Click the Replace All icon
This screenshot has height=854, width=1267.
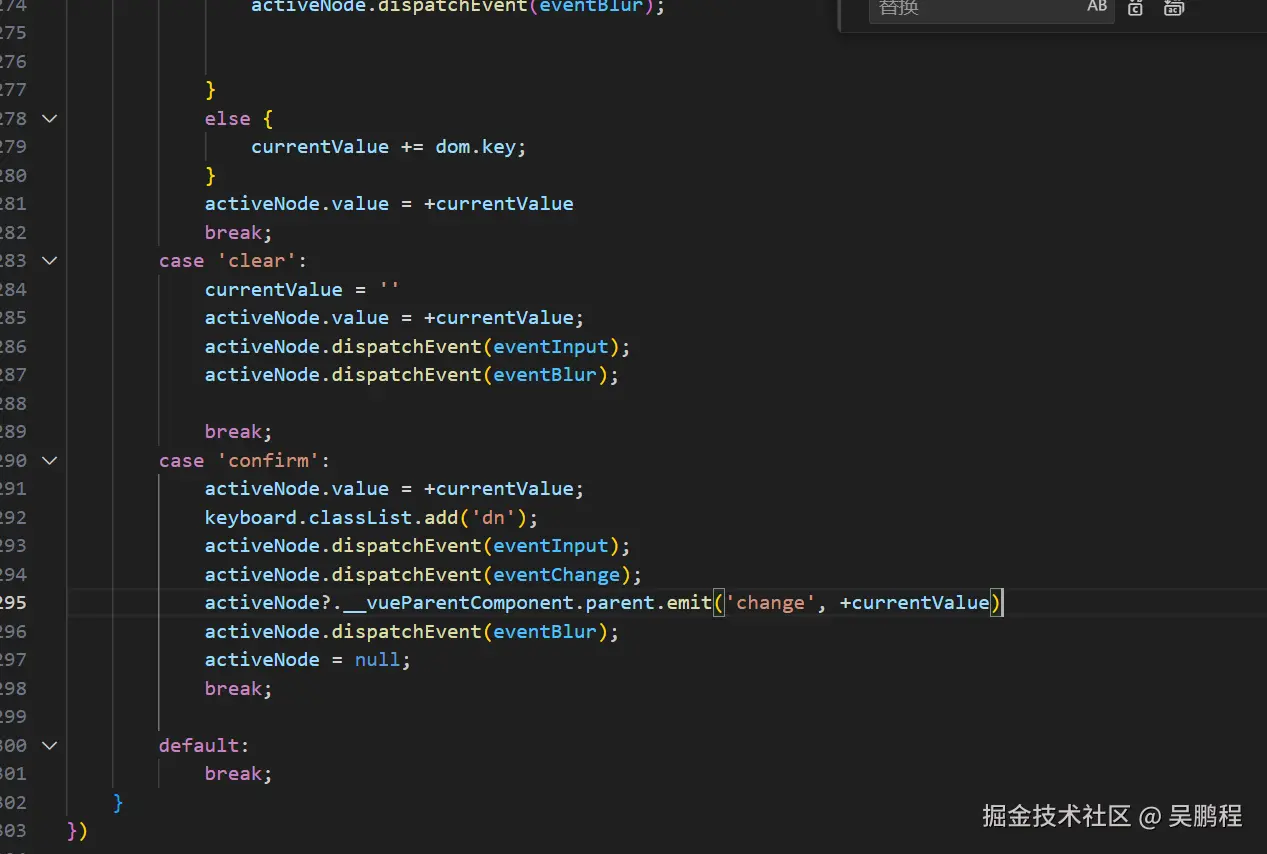(1173, 8)
